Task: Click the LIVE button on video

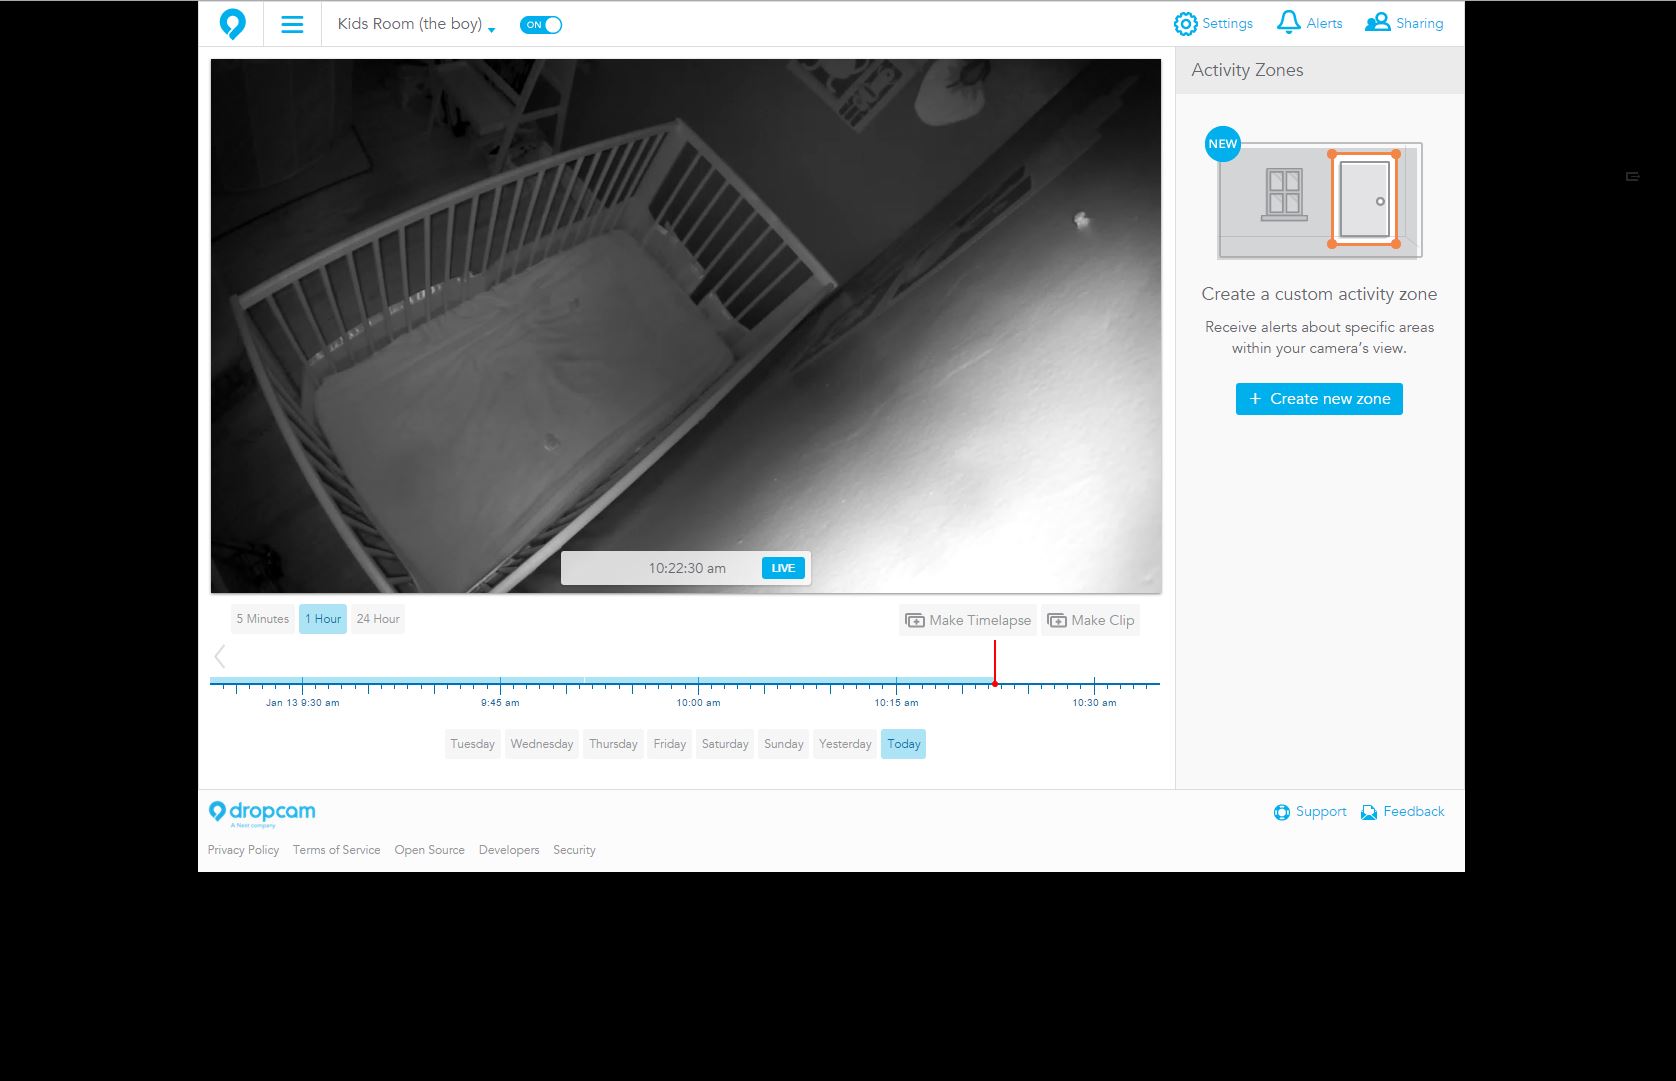Action: [783, 568]
